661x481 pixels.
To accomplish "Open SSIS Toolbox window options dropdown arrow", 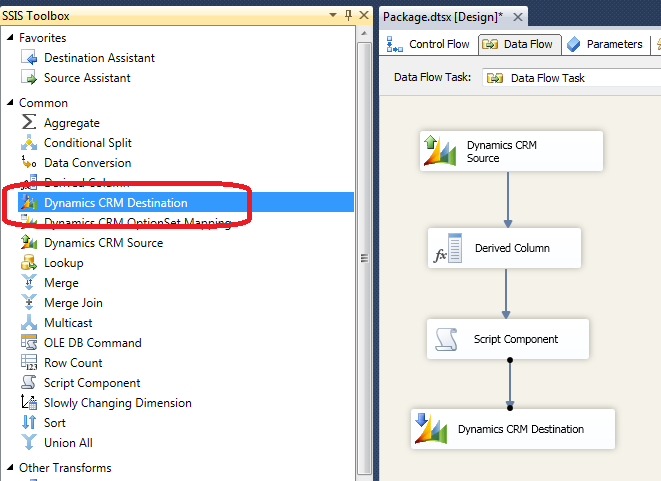I will pos(333,15).
